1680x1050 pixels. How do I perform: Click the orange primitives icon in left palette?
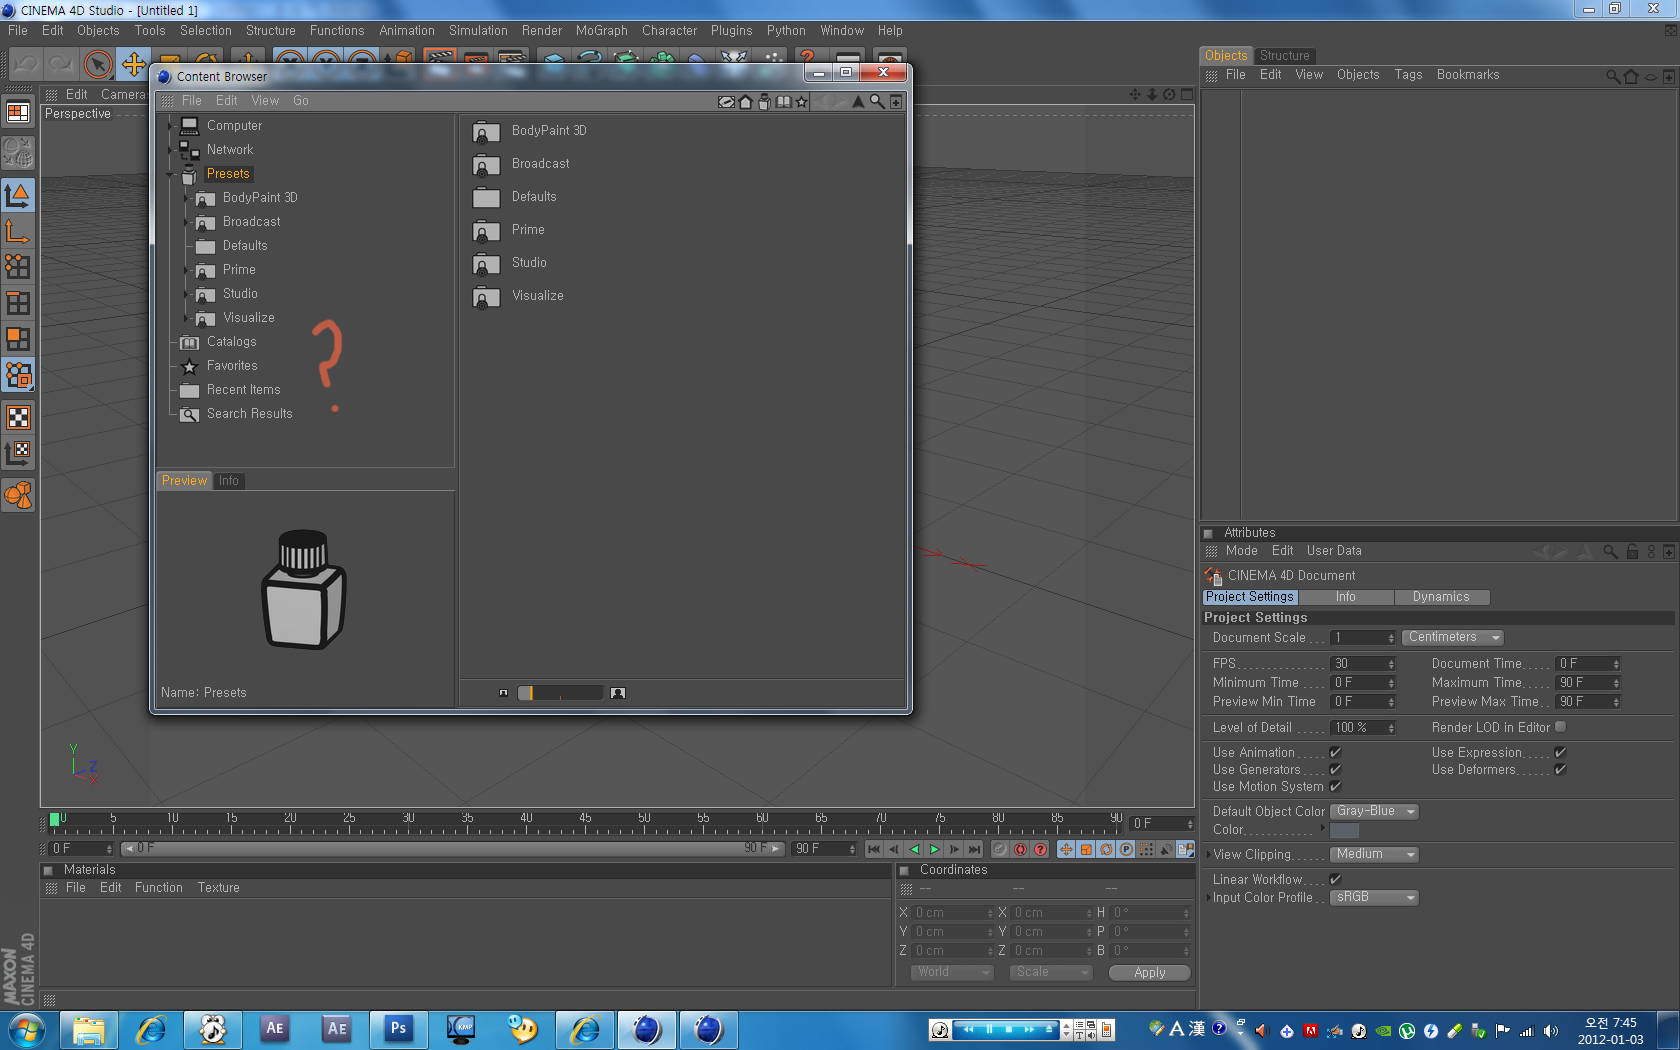tap(18, 495)
